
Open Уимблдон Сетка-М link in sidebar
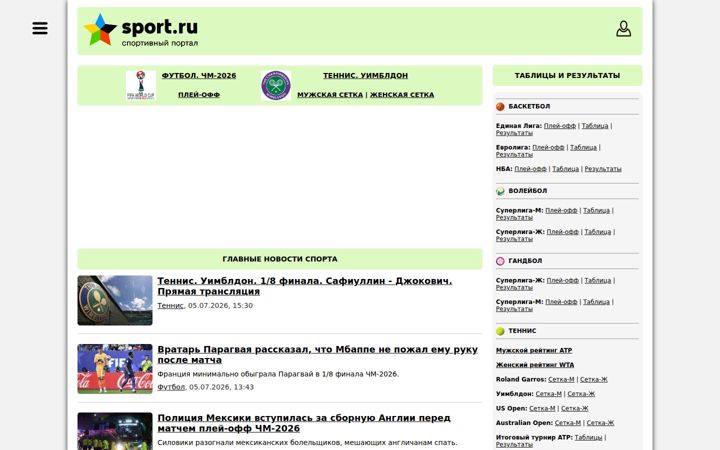pos(548,394)
